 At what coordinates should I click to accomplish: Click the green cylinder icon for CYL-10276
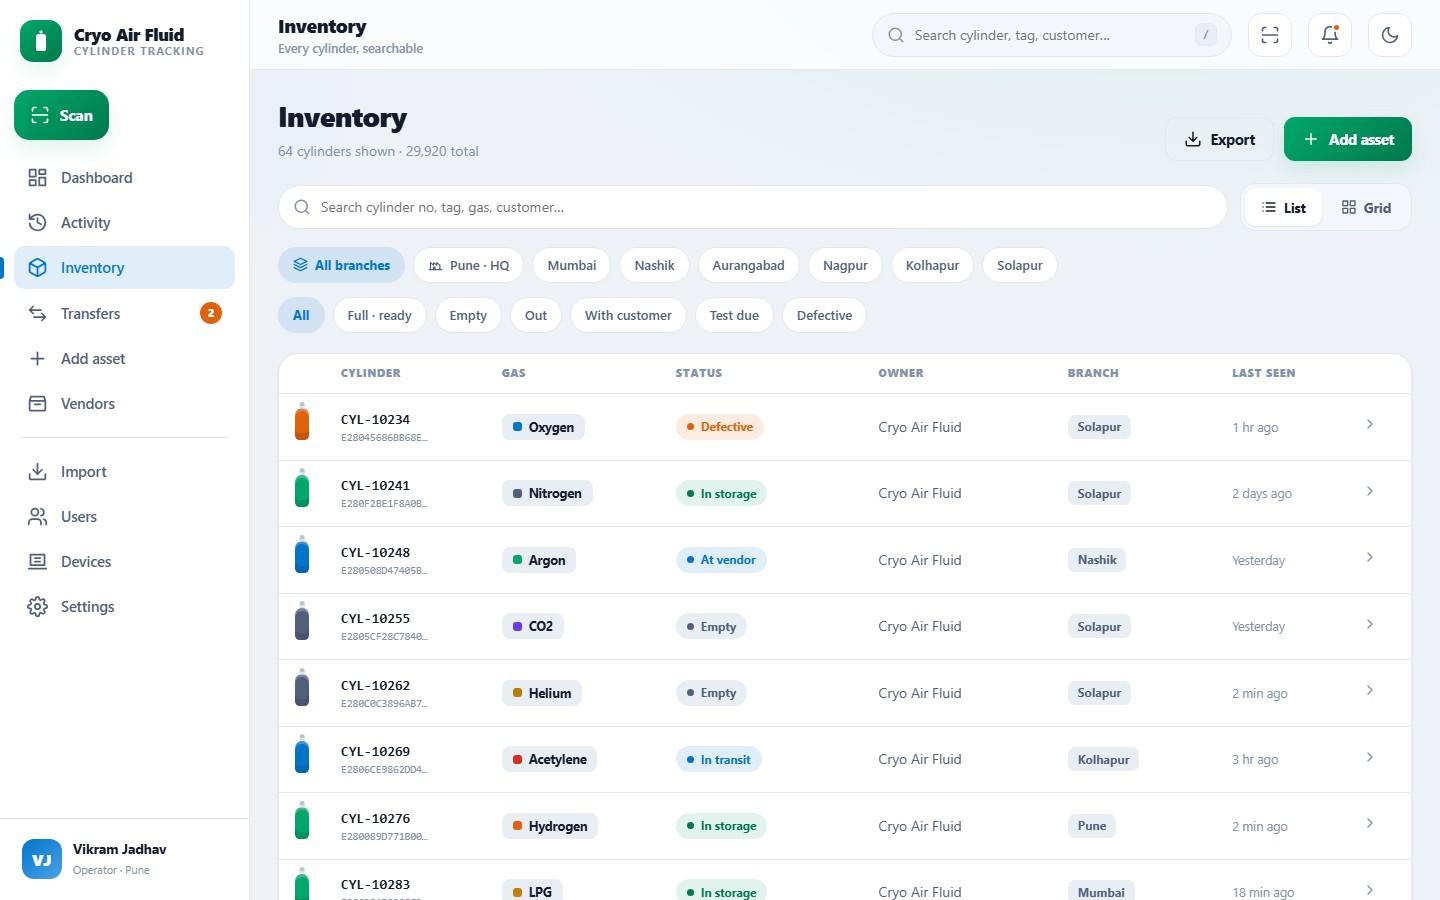(302, 821)
